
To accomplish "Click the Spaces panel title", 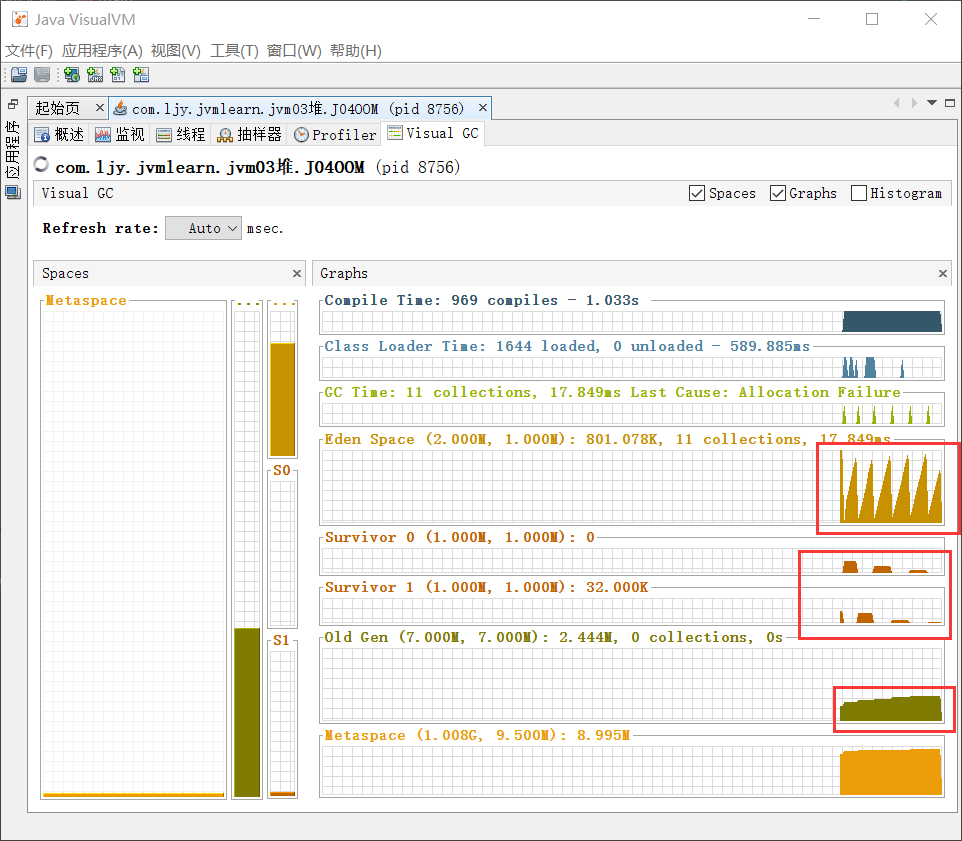I will click(x=65, y=274).
